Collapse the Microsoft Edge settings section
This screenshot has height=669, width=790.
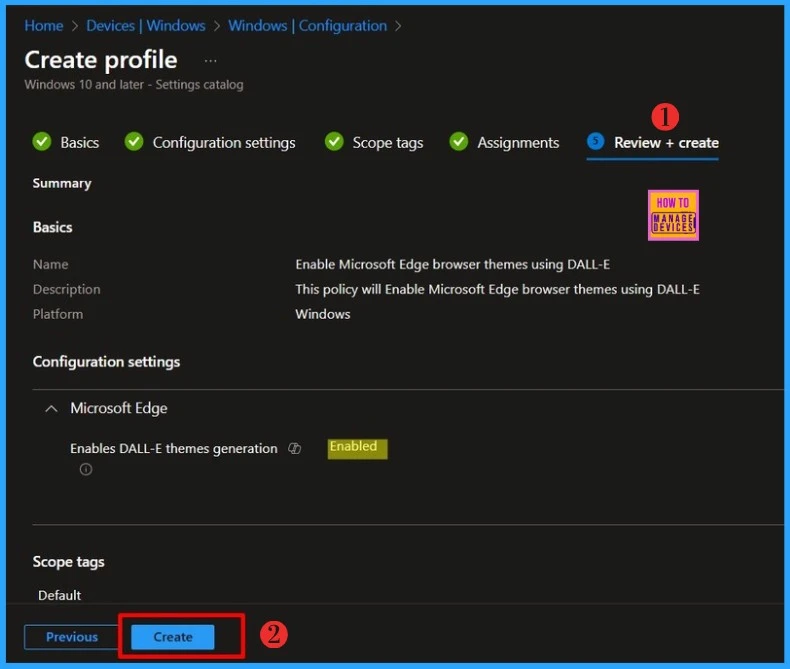pos(51,409)
